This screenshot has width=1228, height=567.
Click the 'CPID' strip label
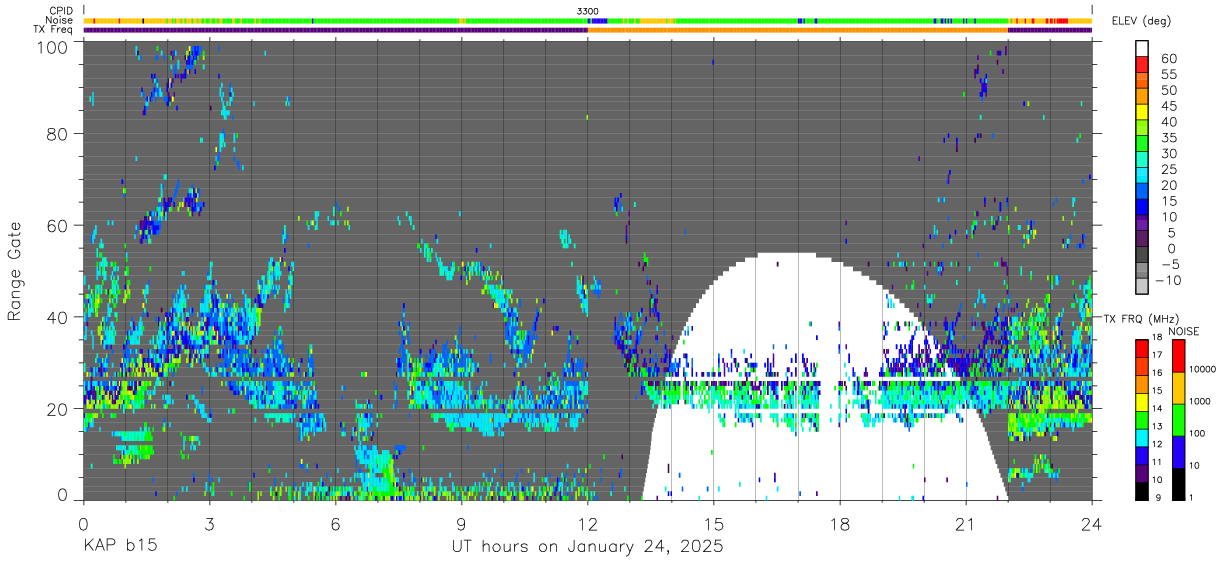point(62,11)
